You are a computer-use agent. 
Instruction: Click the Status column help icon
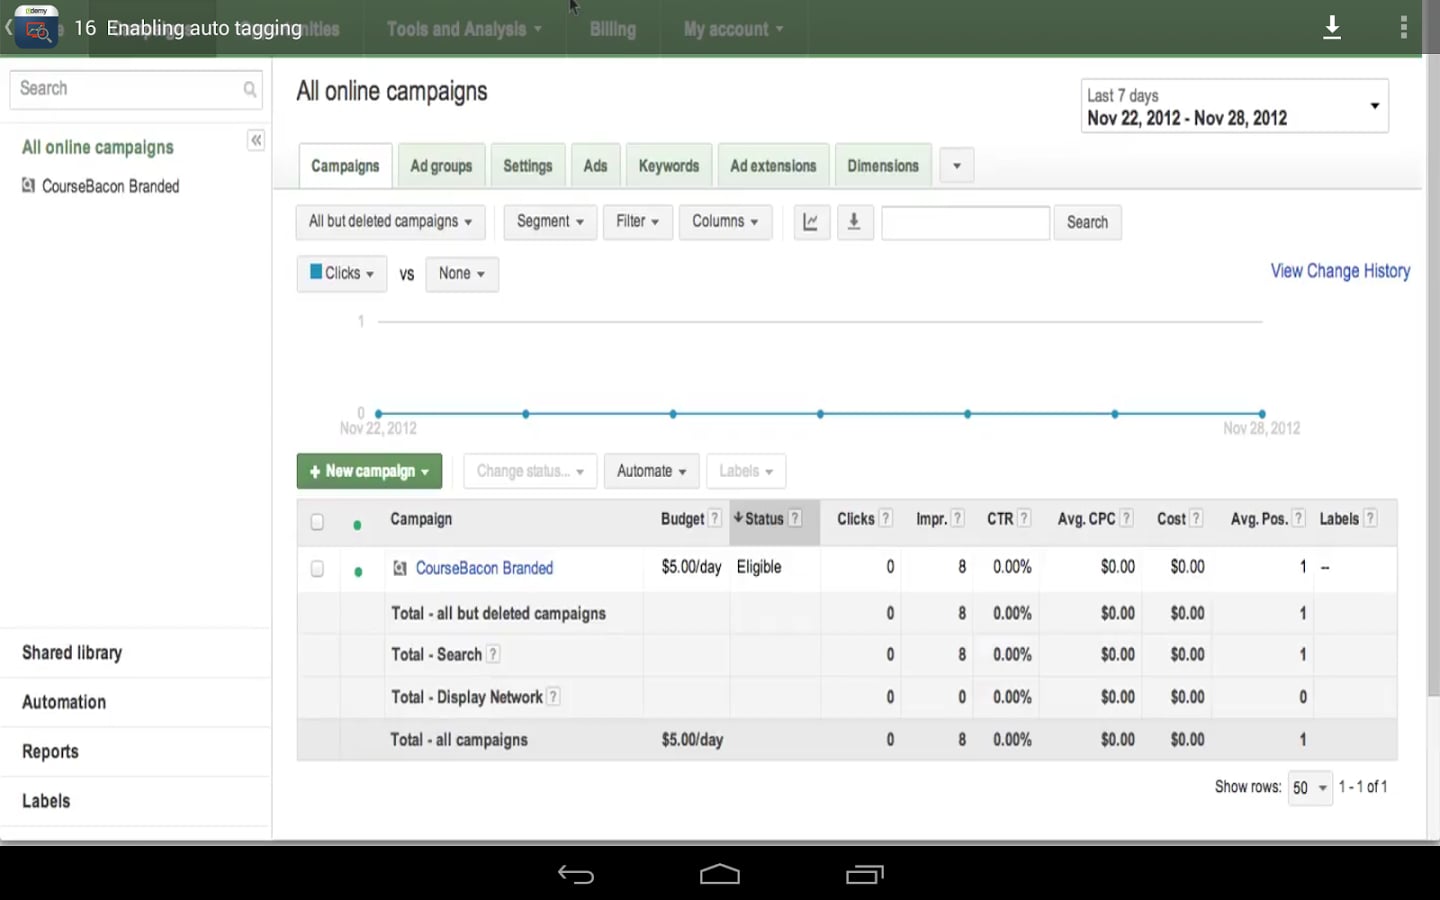[x=795, y=518]
